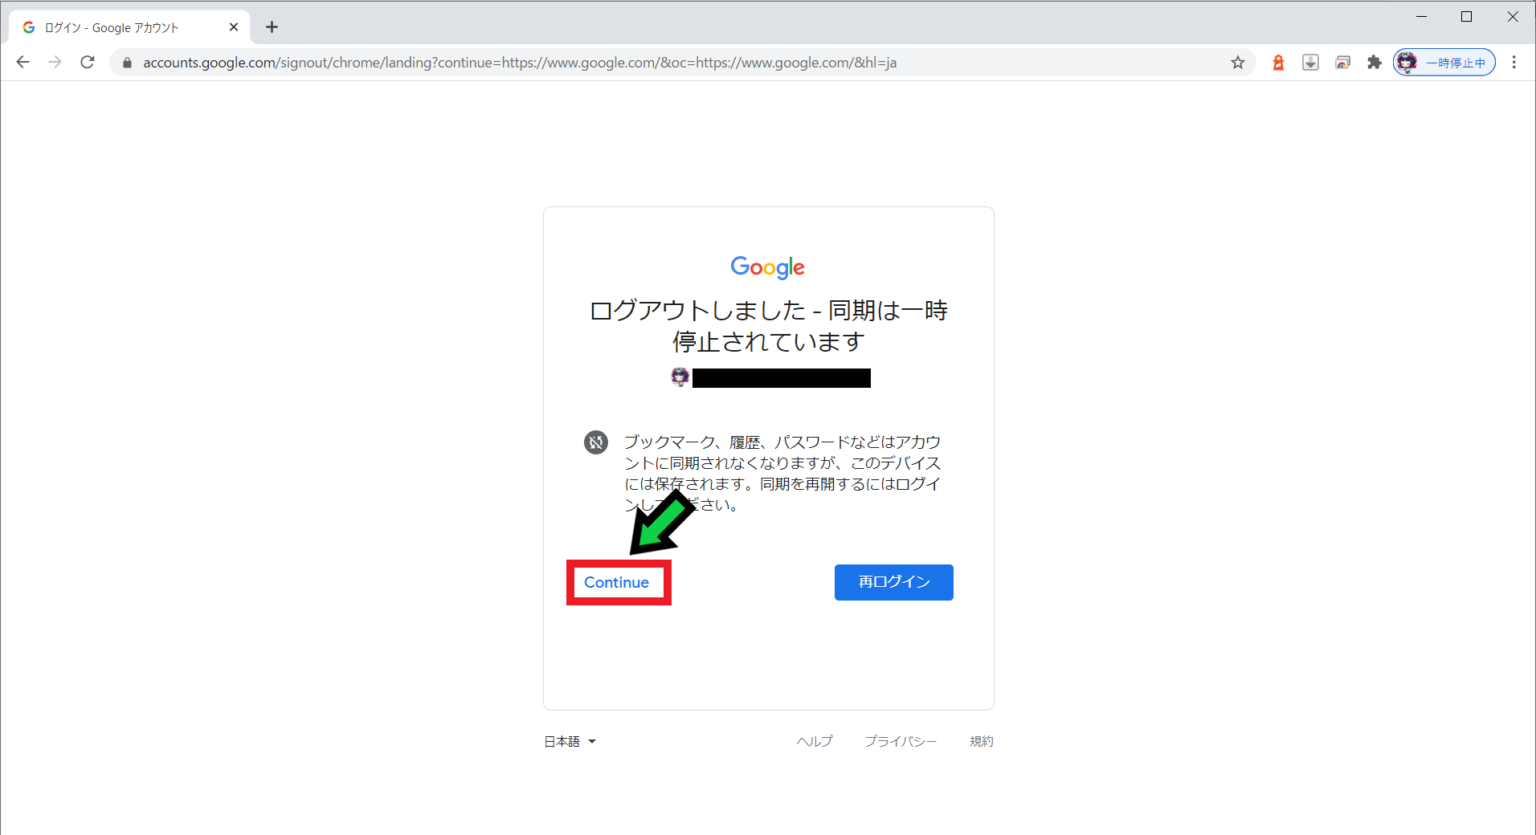
Task: Open a new tab with the plus button
Action: (272, 27)
